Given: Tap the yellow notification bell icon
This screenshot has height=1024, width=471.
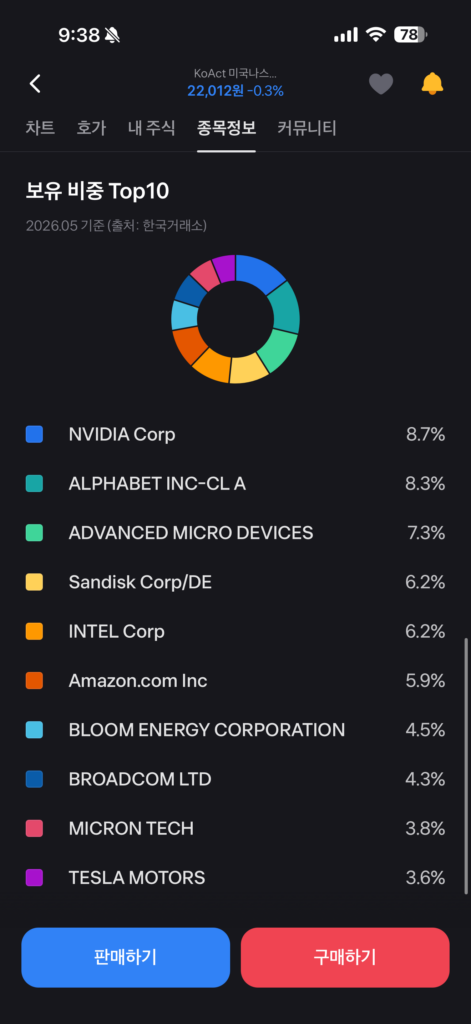Looking at the screenshot, I should (x=432, y=84).
